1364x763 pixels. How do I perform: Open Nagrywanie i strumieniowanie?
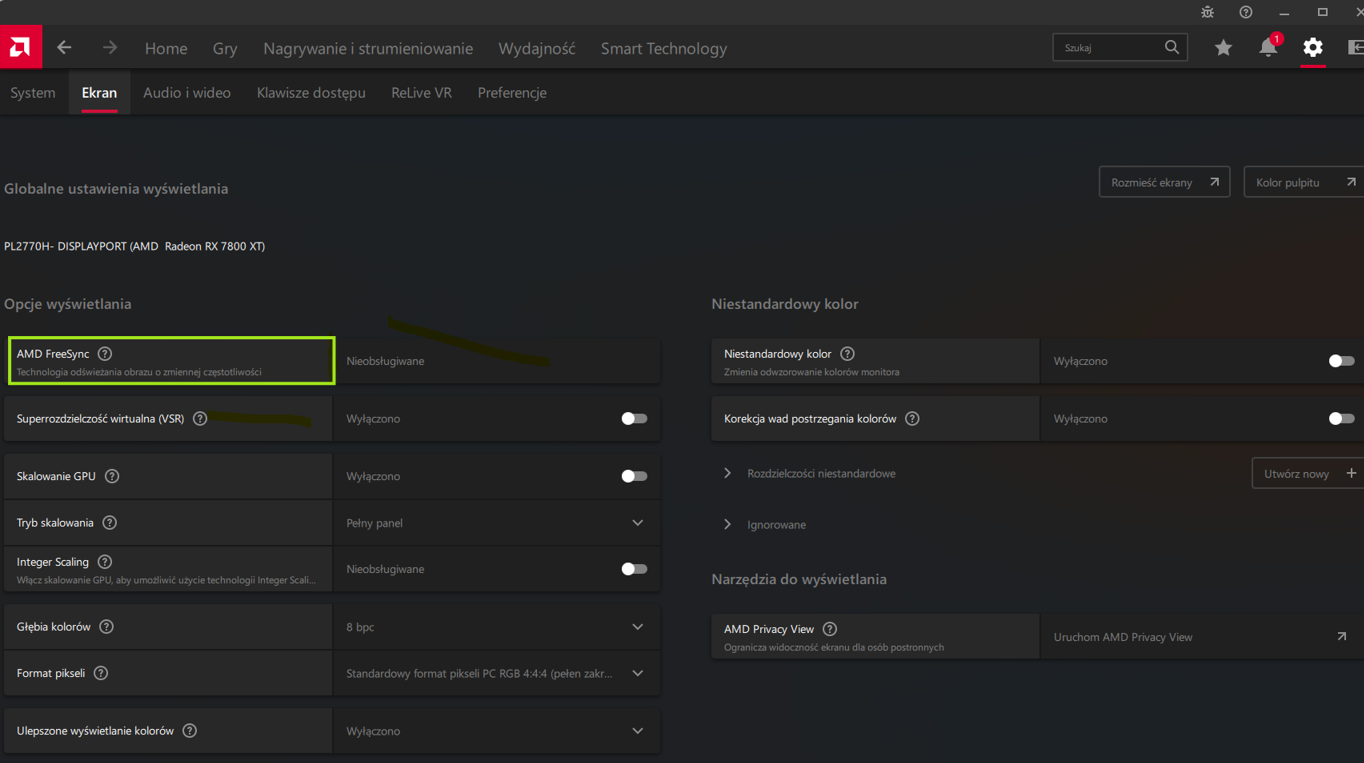(368, 48)
